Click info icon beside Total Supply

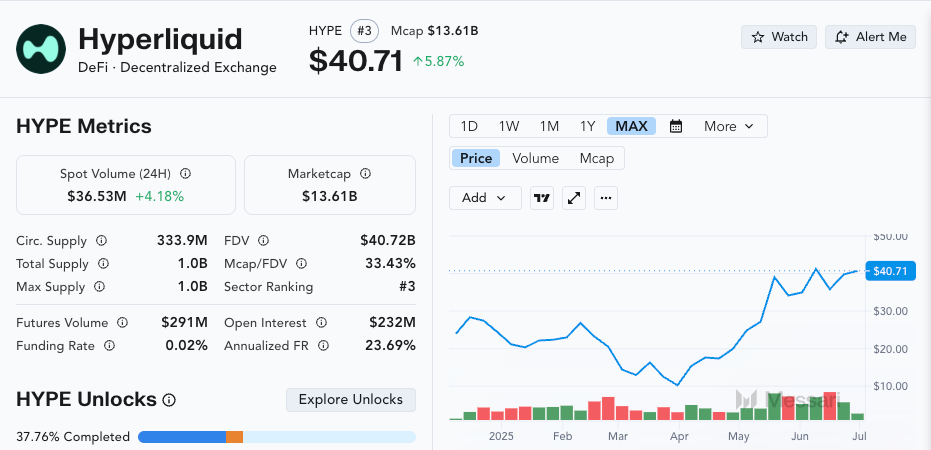click(103, 264)
